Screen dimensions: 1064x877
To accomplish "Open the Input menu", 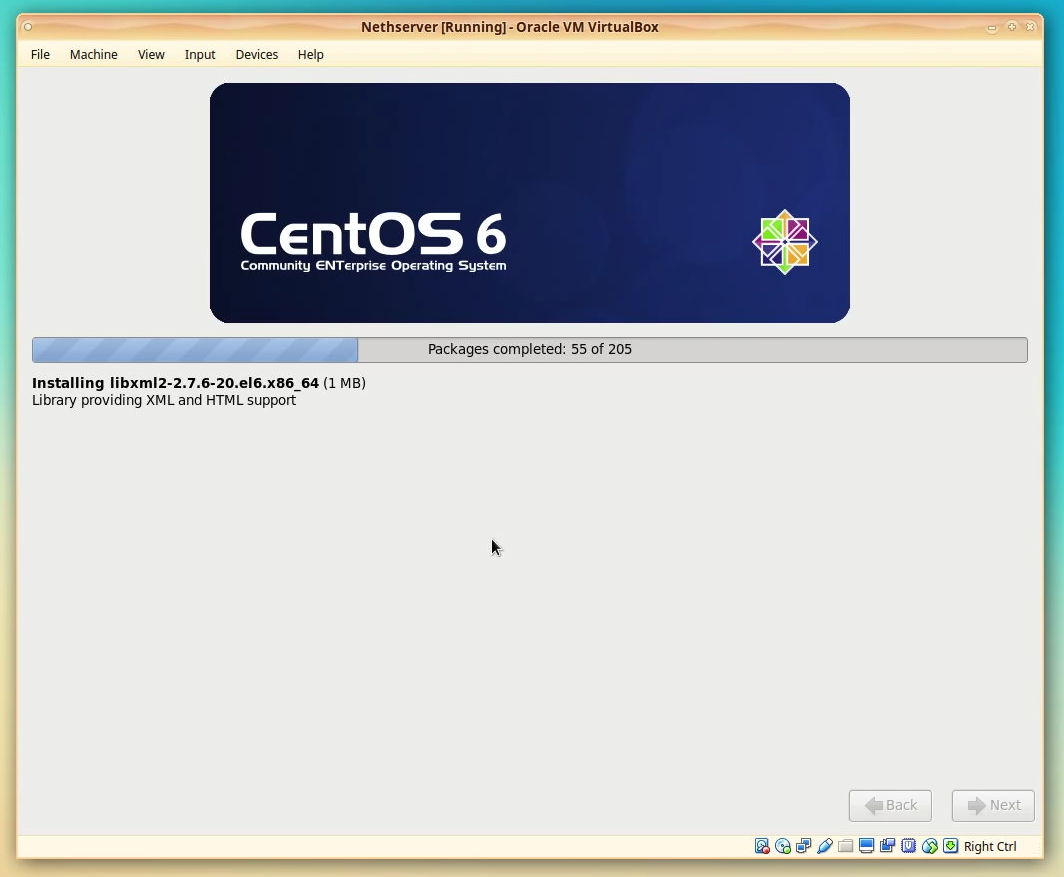I will click(x=200, y=54).
